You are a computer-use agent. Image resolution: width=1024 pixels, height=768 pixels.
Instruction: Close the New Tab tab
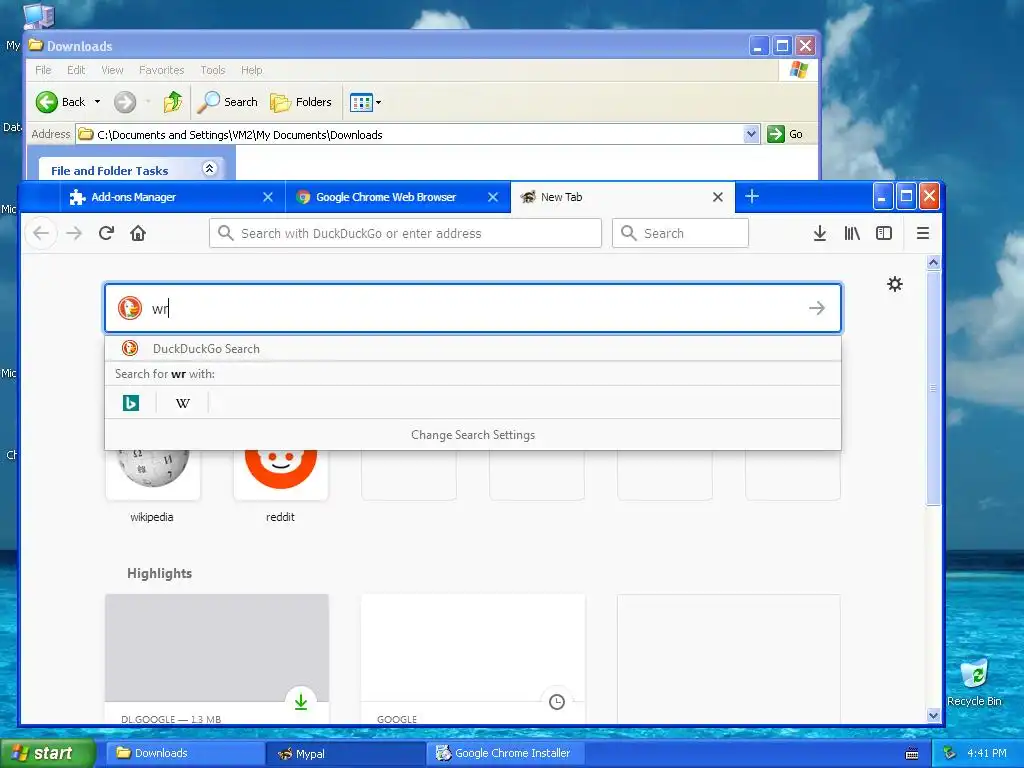coord(718,197)
